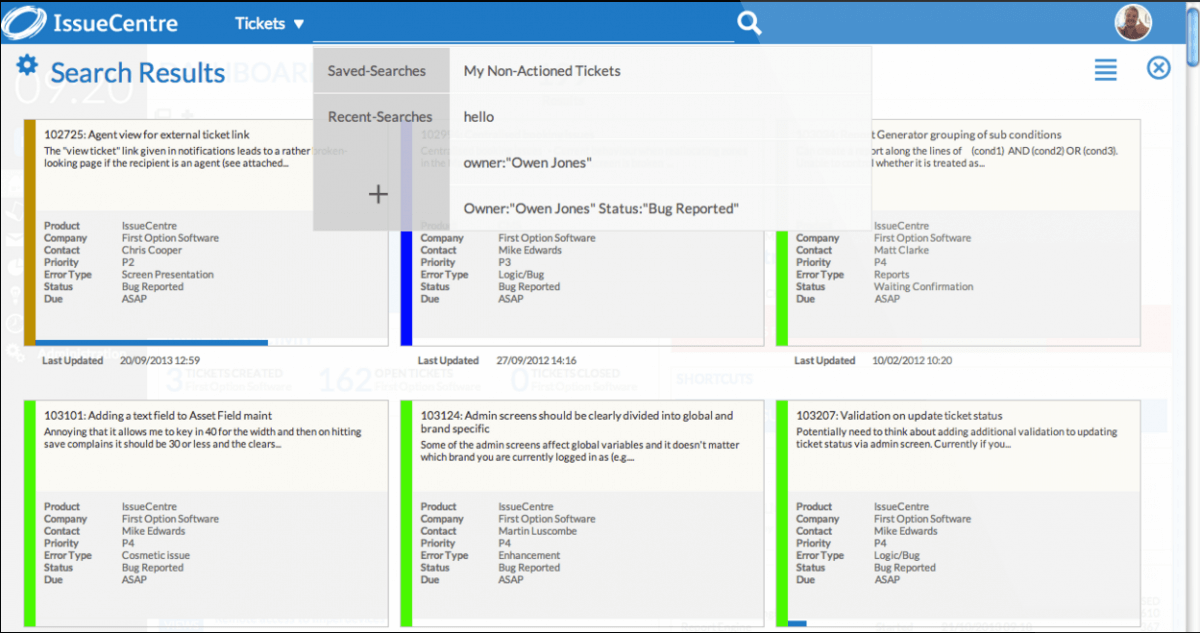Open the Tickets dropdown menu
This screenshot has height=633, width=1200.
click(x=269, y=24)
